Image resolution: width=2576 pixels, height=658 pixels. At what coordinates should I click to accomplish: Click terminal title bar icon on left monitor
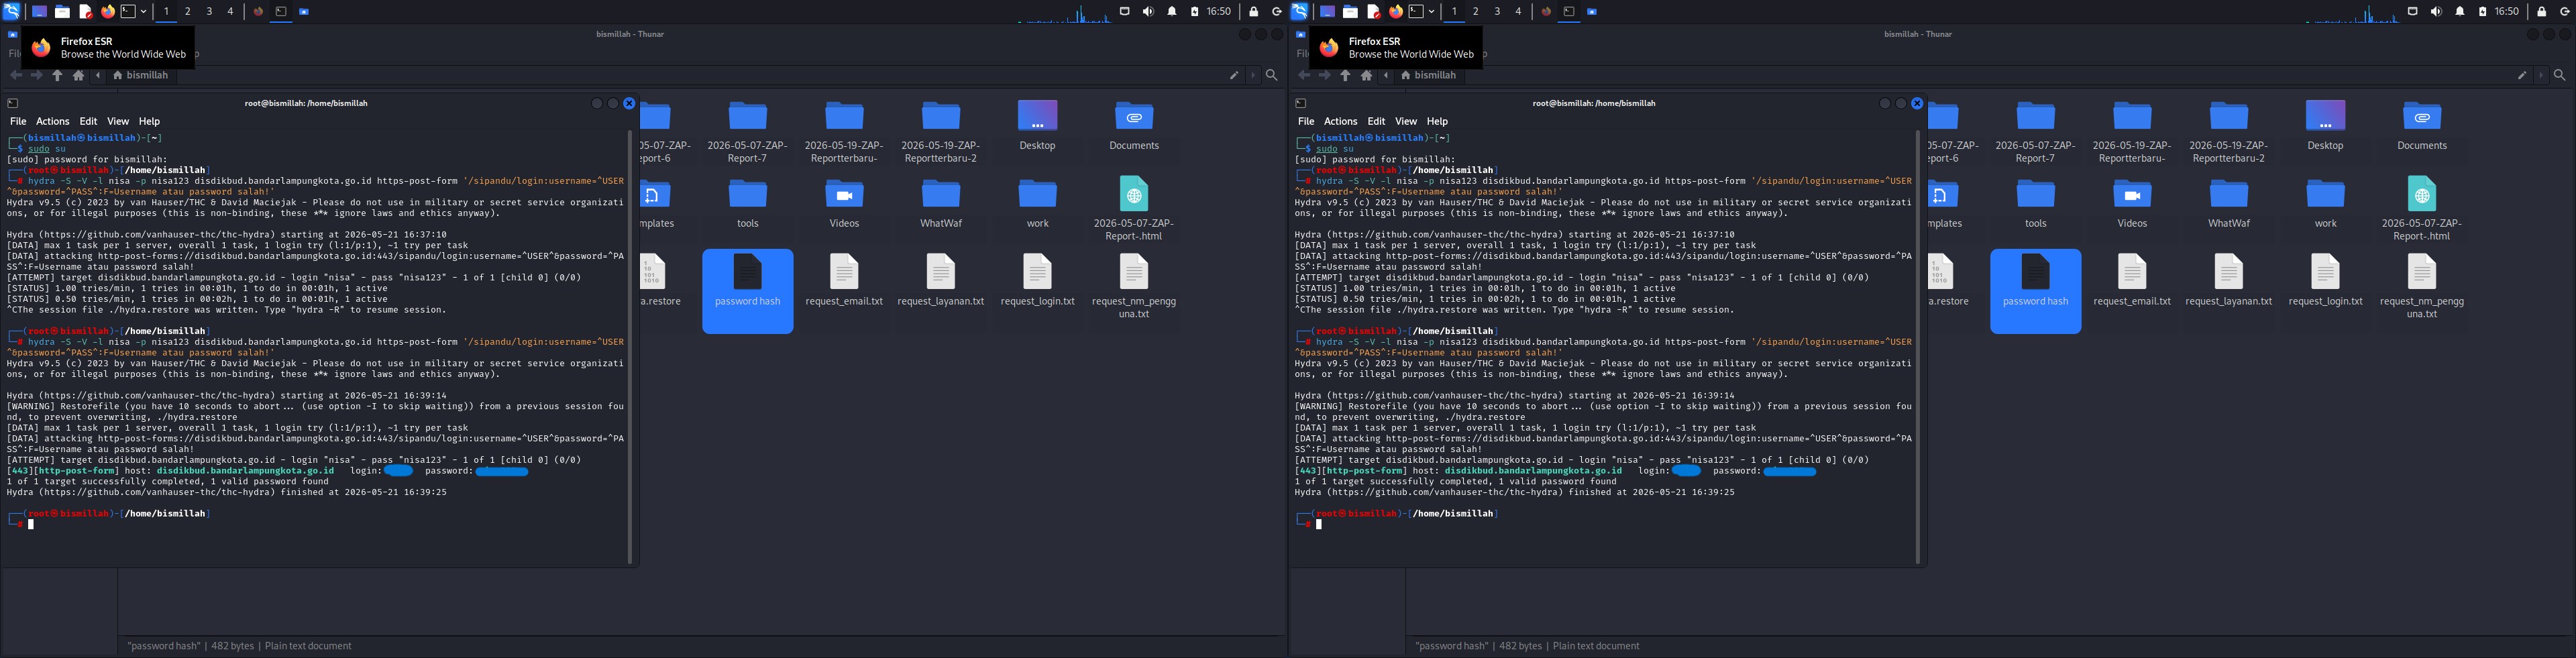pyautogui.click(x=12, y=103)
